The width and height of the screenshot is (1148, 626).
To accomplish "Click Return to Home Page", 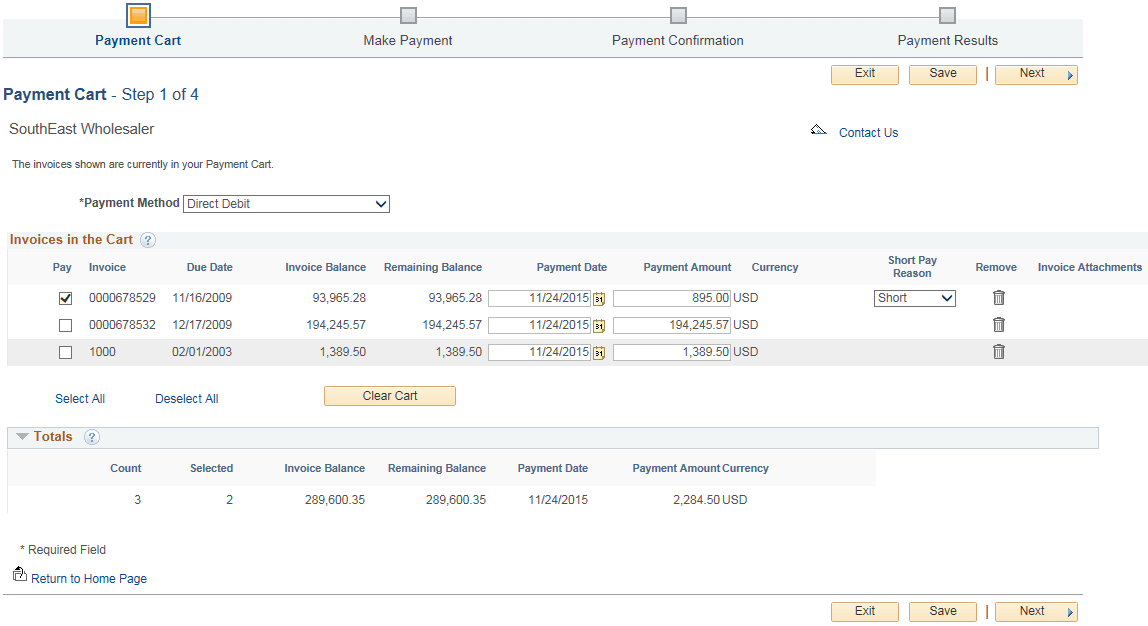I will (88, 578).
